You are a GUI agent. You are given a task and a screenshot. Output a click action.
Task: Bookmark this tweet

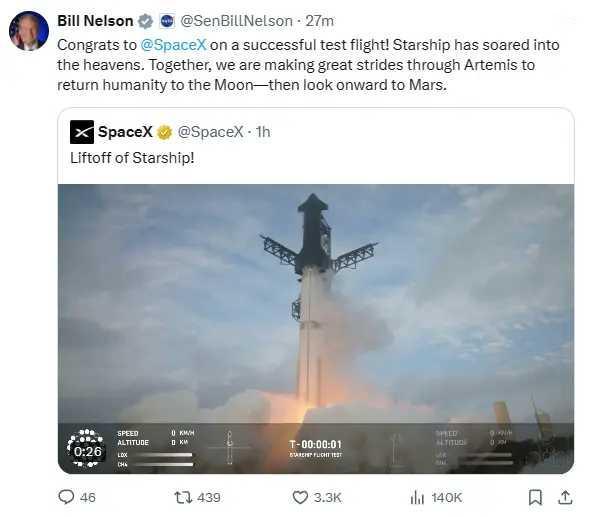click(x=535, y=497)
